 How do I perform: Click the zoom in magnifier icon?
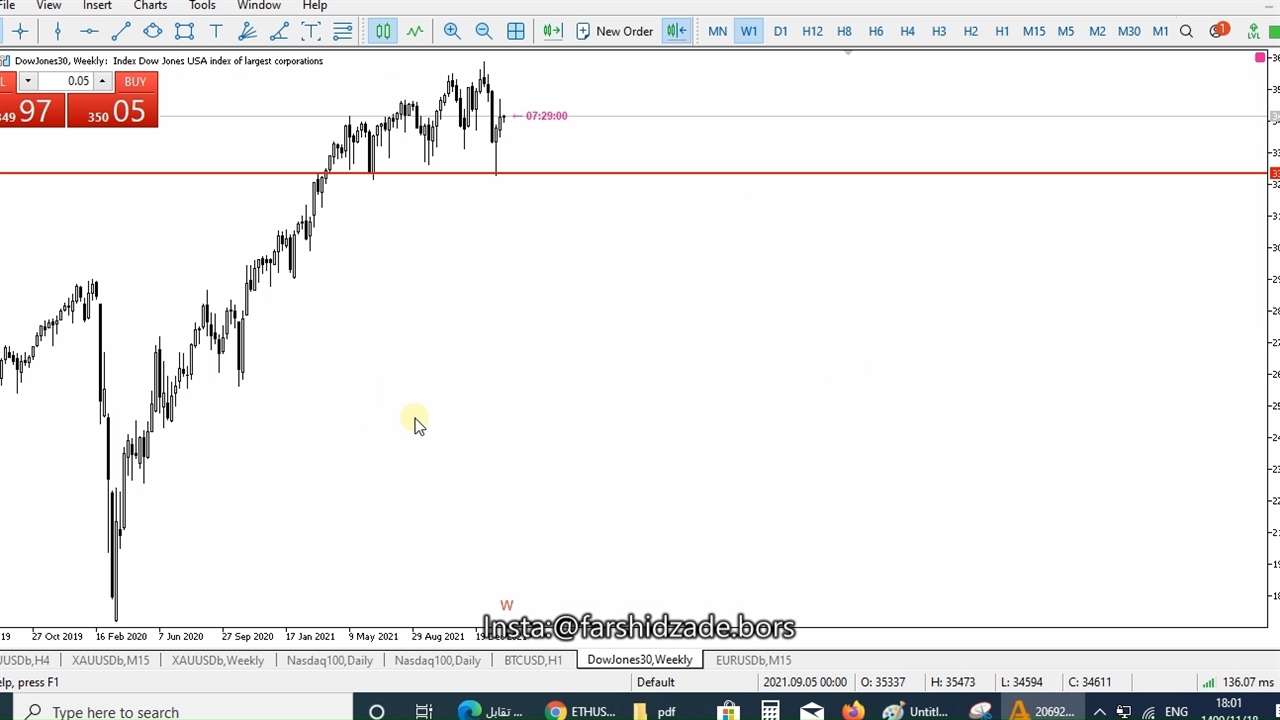tap(452, 31)
